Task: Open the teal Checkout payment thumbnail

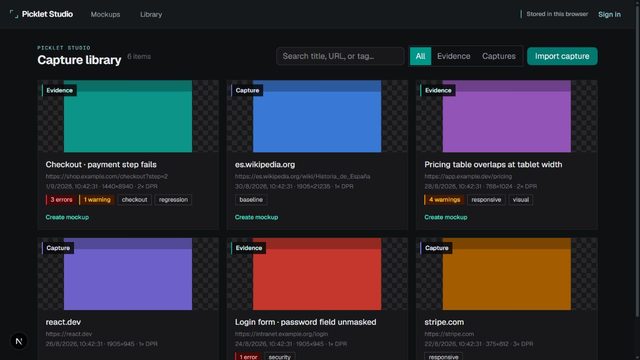Action: click(x=128, y=116)
